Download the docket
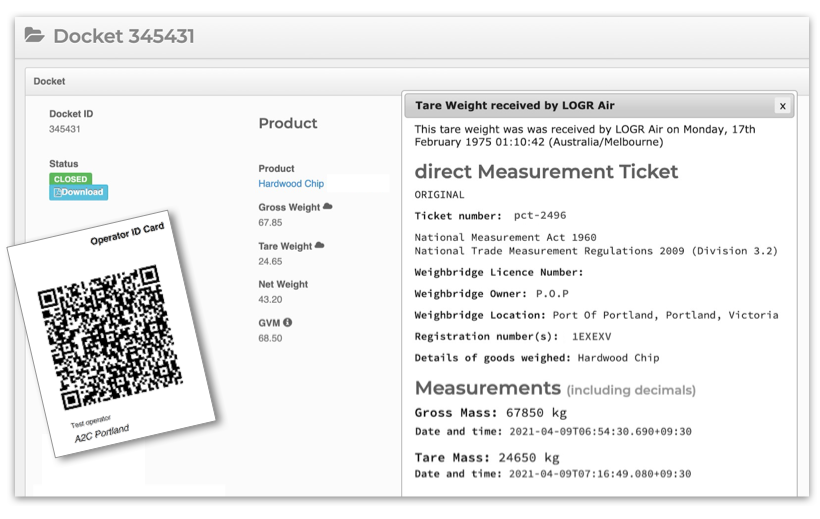Screen dimensions: 820x519 [x=78, y=192]
